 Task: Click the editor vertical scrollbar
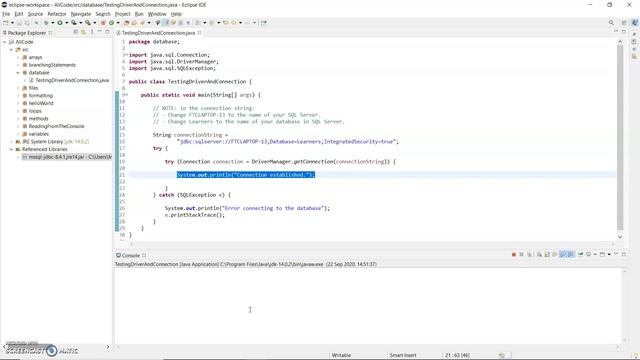620,137
